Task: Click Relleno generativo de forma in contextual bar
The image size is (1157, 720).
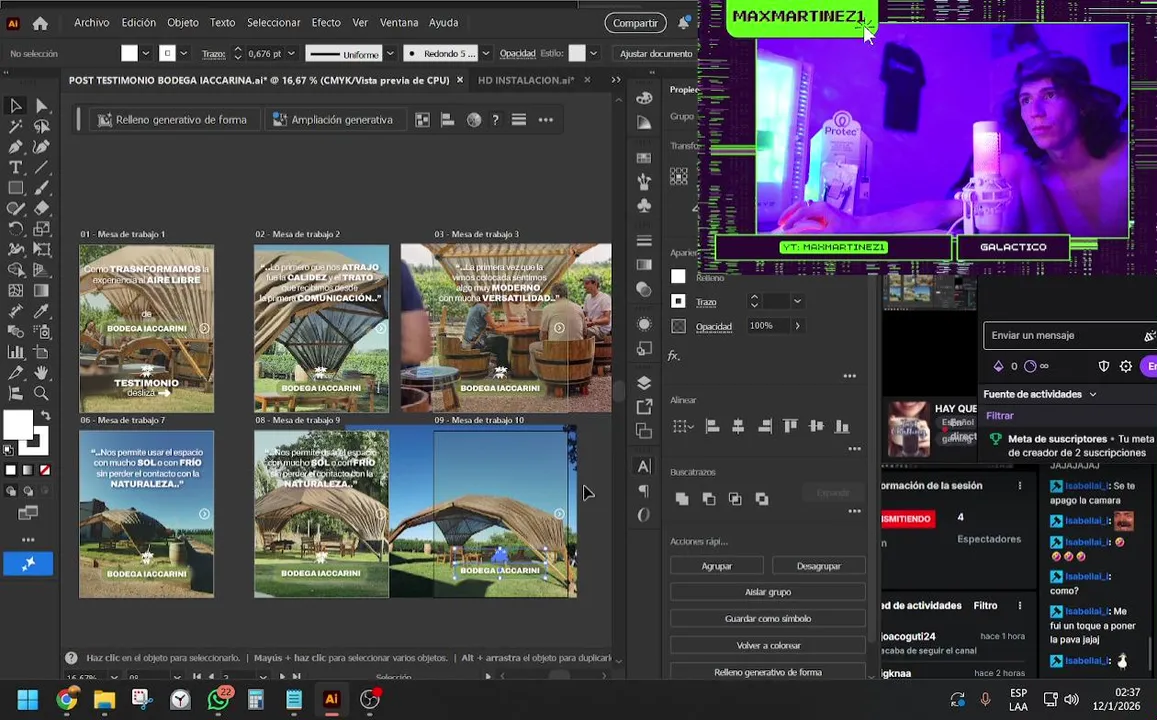Action: [x=173, y=120]
